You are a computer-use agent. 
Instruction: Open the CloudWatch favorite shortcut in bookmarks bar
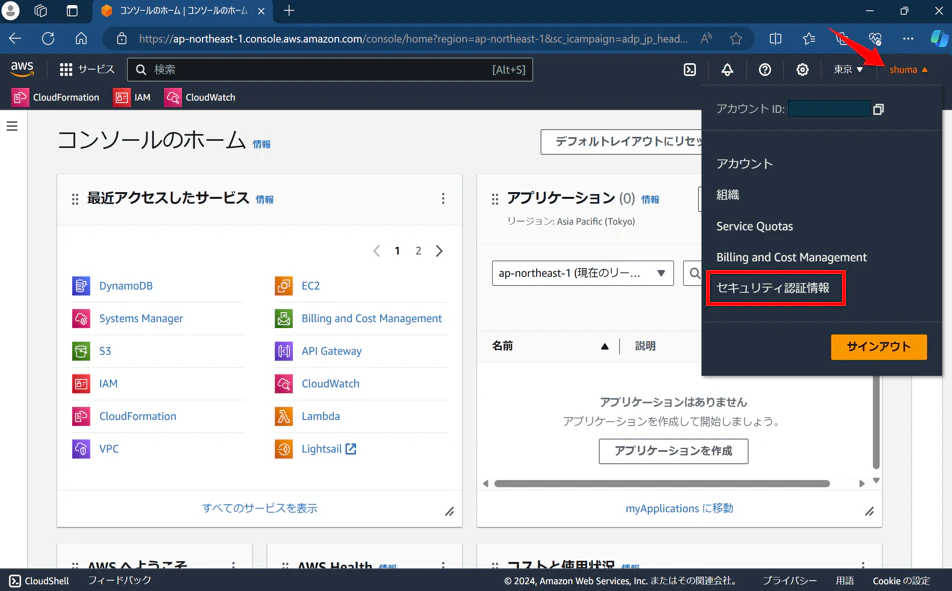point(200,97)
